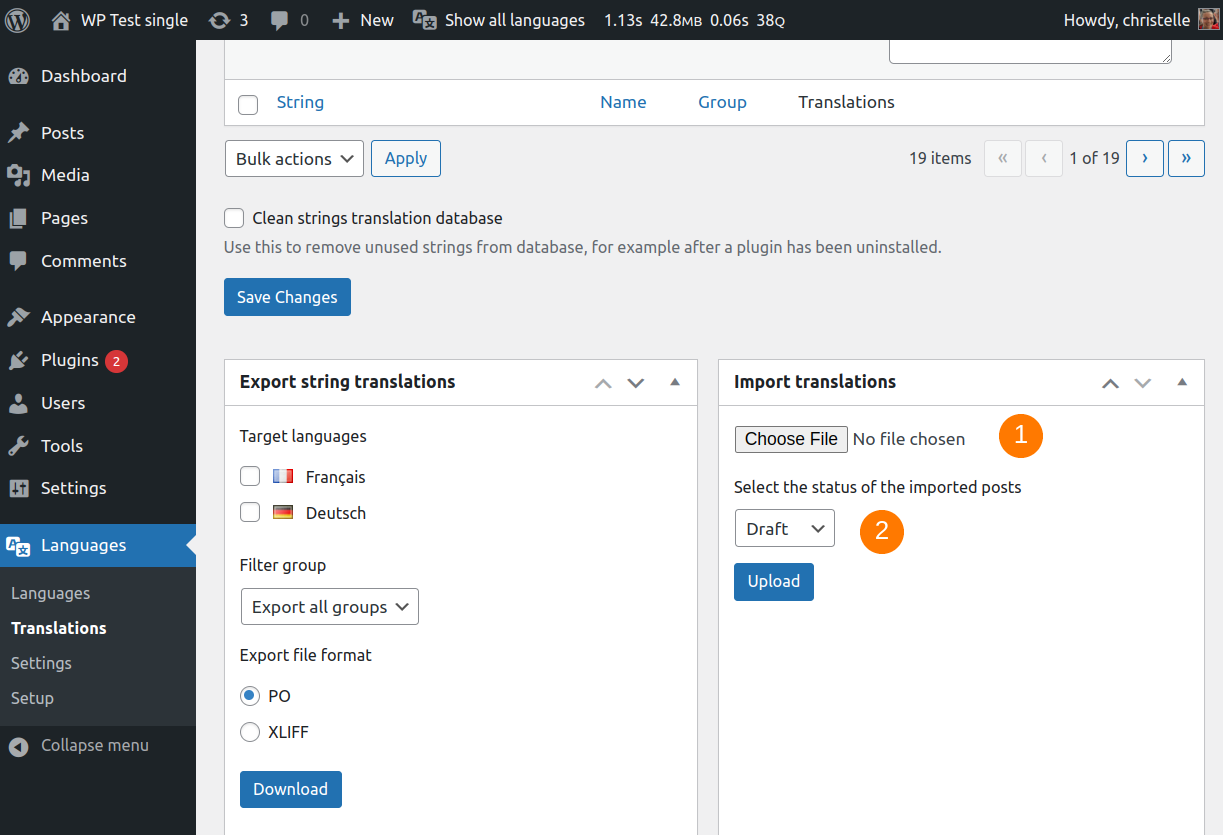Select PO export file format
Viewport: 1223px width, 835px height.
pyautogui.click(x=250, y=696)
